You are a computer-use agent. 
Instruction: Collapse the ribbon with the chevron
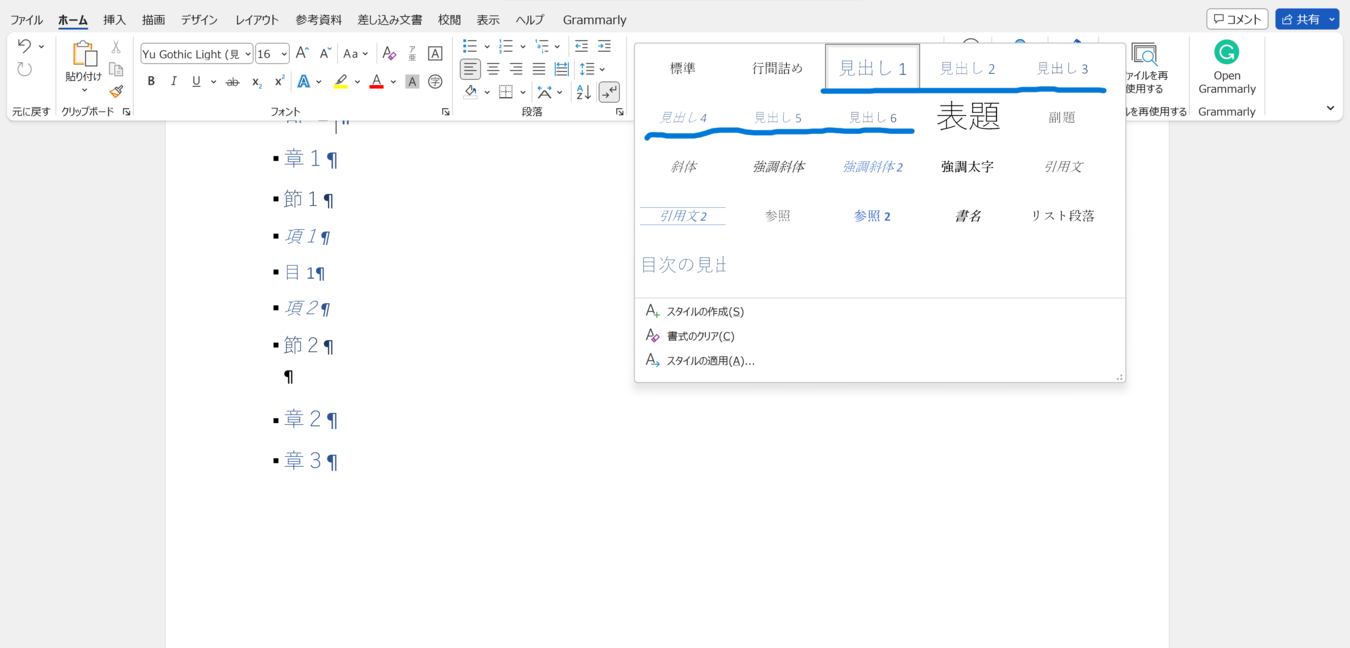pyautogui.click(x=1330, y=108)
